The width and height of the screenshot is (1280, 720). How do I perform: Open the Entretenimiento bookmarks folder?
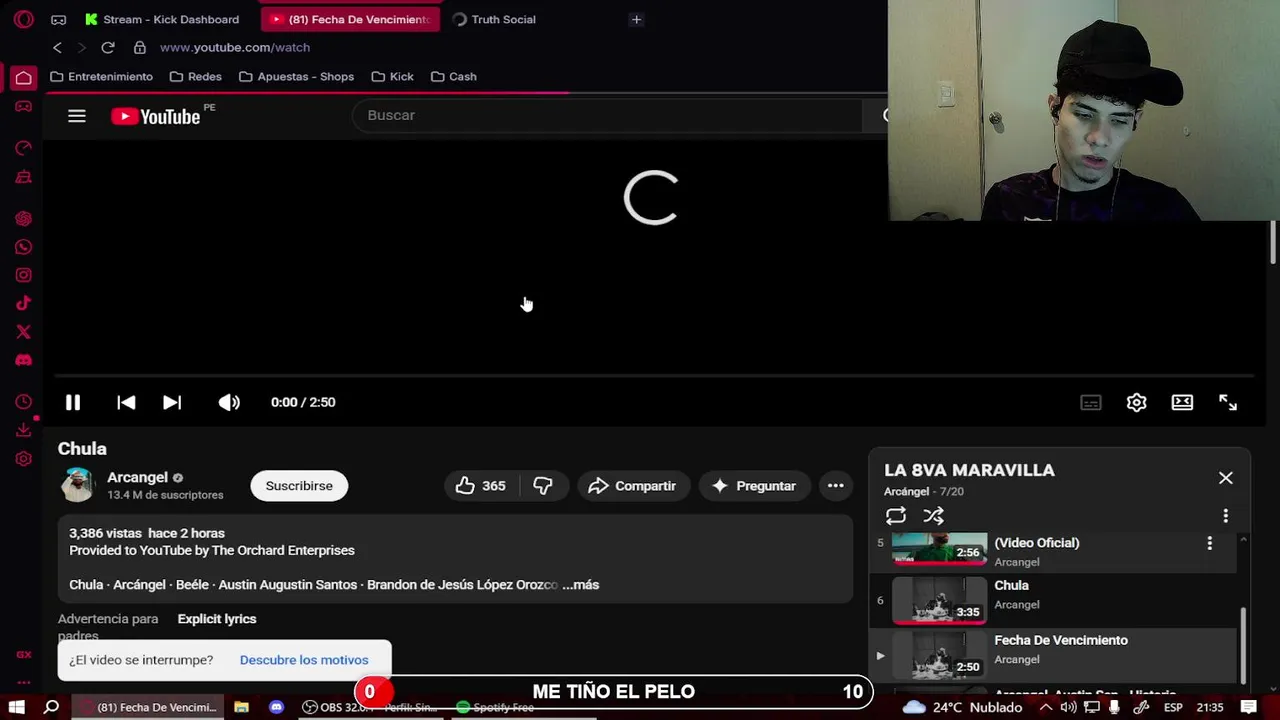point(101,76)
